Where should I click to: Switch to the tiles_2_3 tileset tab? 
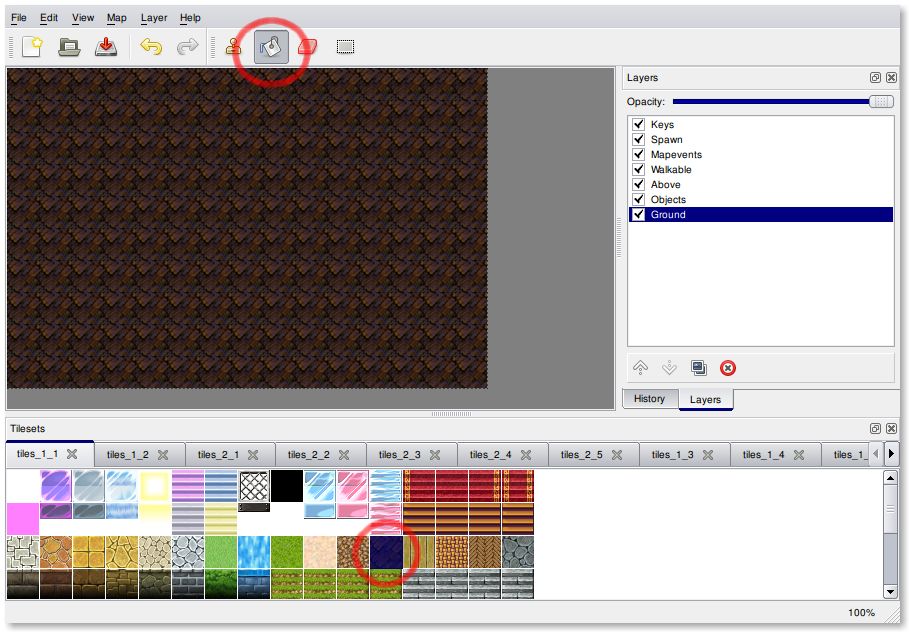pos(399,455)
